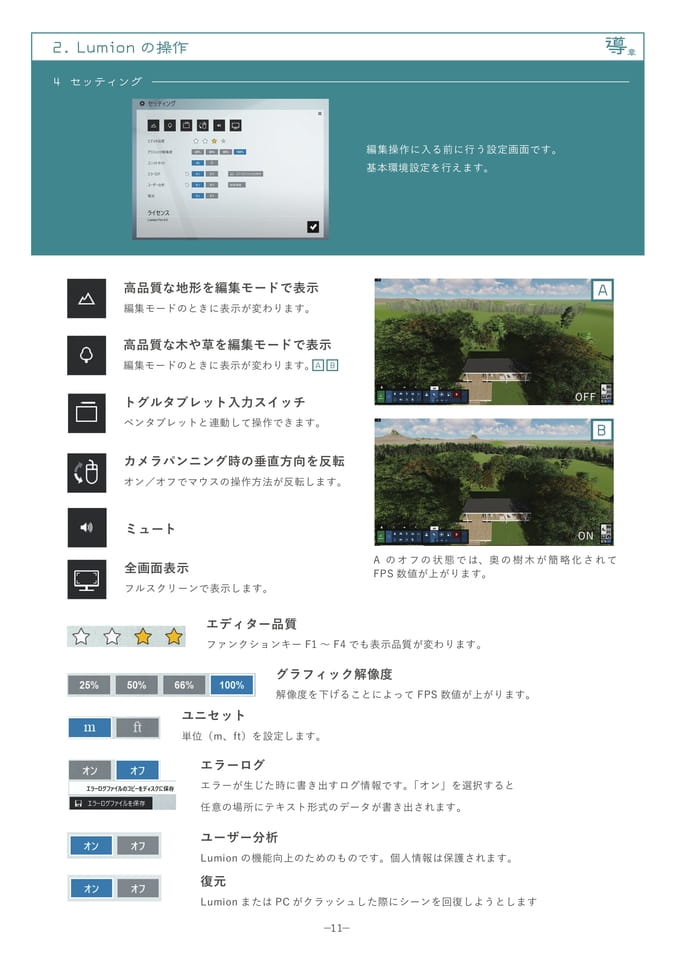The image size is (678, 960).
Task: Turn エラーログ on with its large オン button
Action: click(90, 770)
